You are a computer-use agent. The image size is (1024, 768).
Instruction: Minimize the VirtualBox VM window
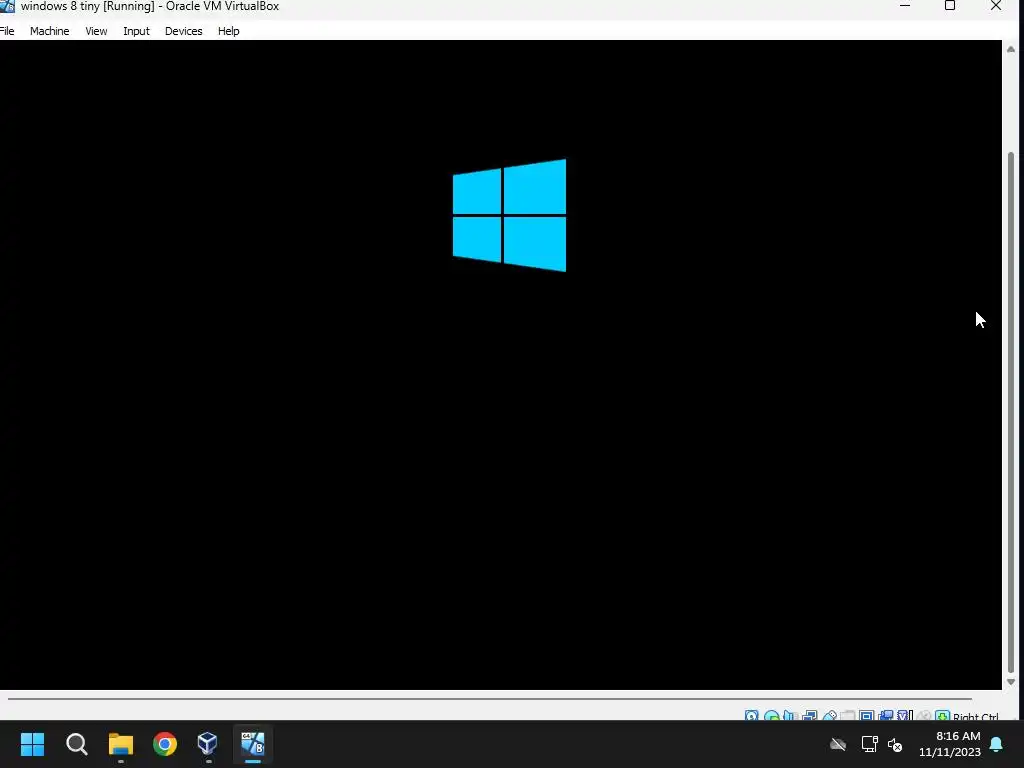[905, 6]
